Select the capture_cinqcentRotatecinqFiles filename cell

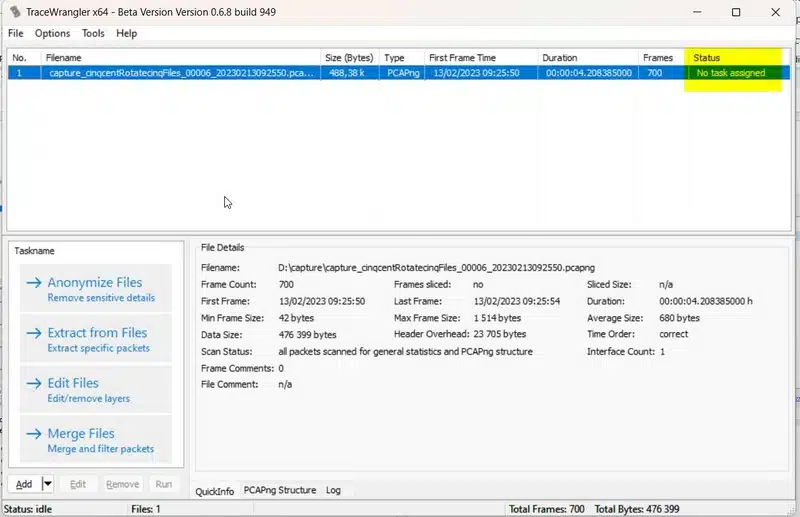point(181,73)
